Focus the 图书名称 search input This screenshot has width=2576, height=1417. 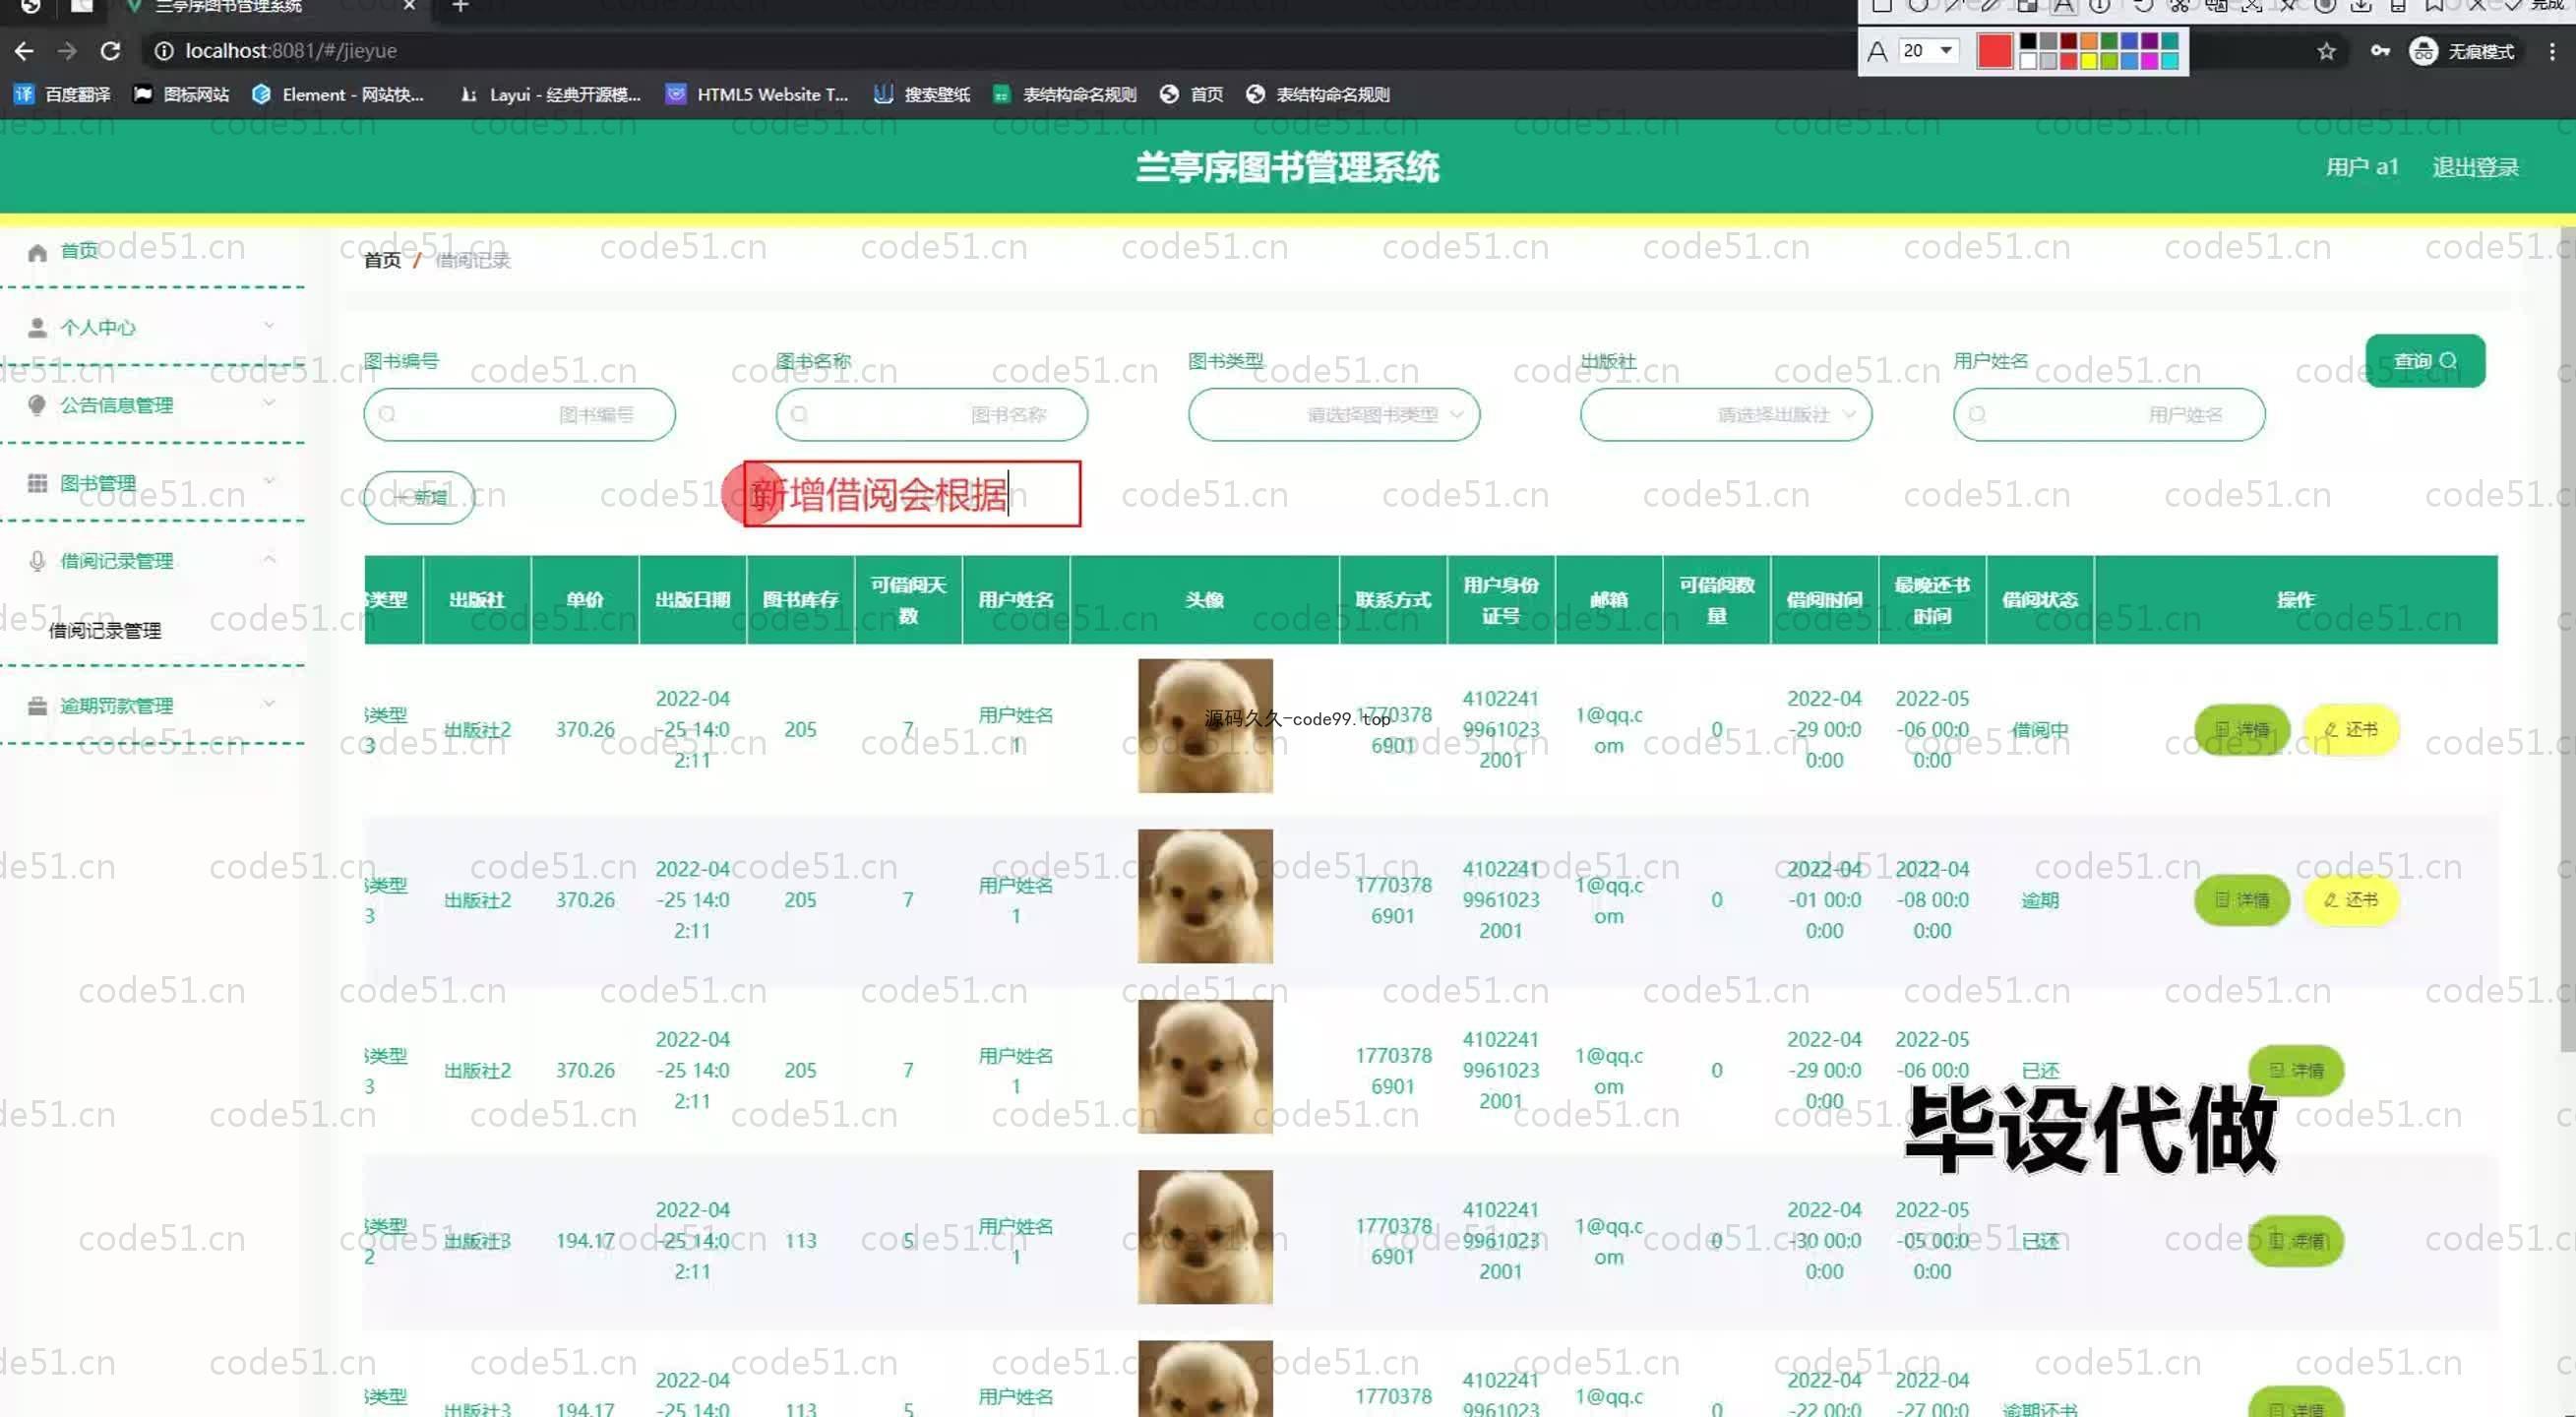click(931, 414)
